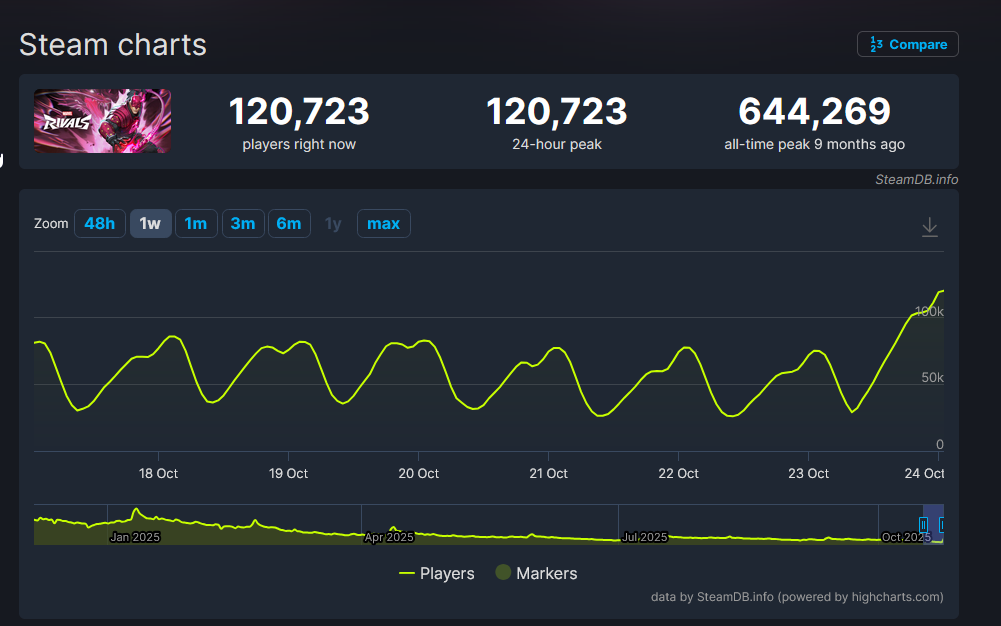Image resolution: width=1001 pixels, height=626 pixels.
Task: Choose the 3m zoom option
Action: 243,223
